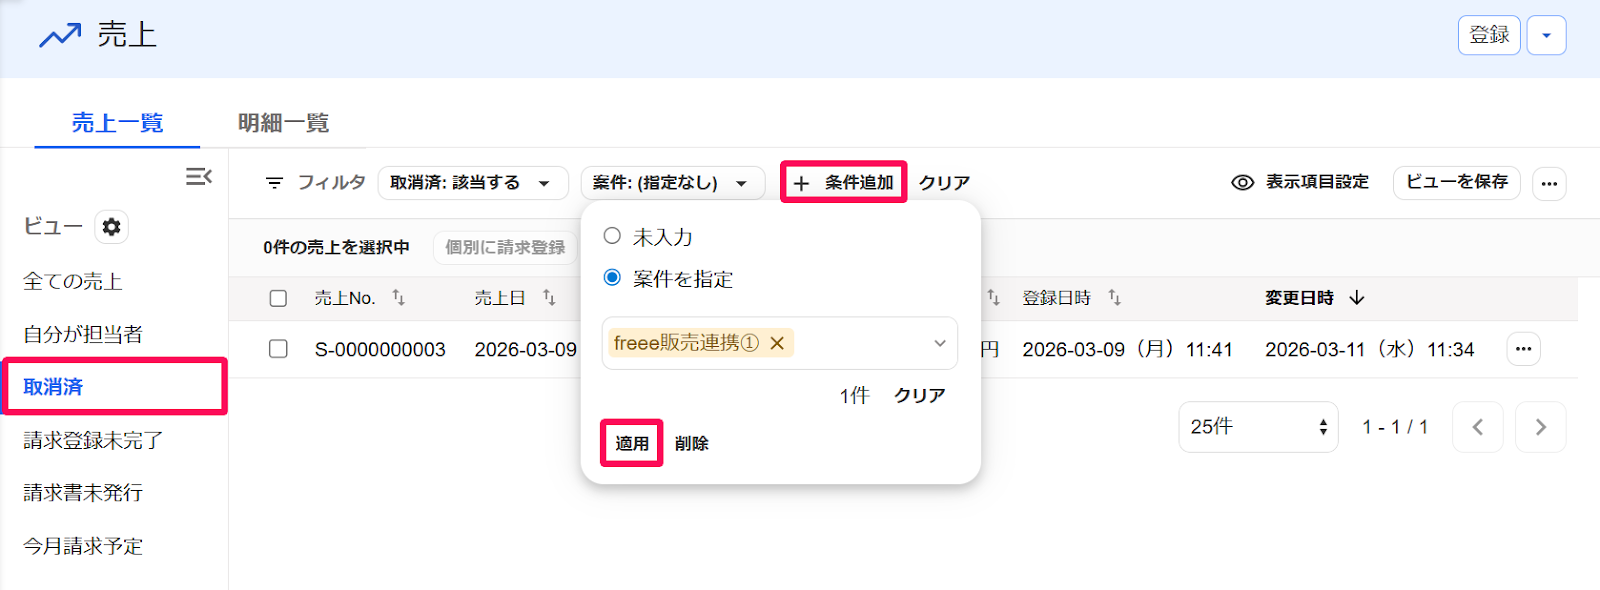Remove the freee販売連携① tag with X
This screenshot has height=590, width=1600.
777,343
